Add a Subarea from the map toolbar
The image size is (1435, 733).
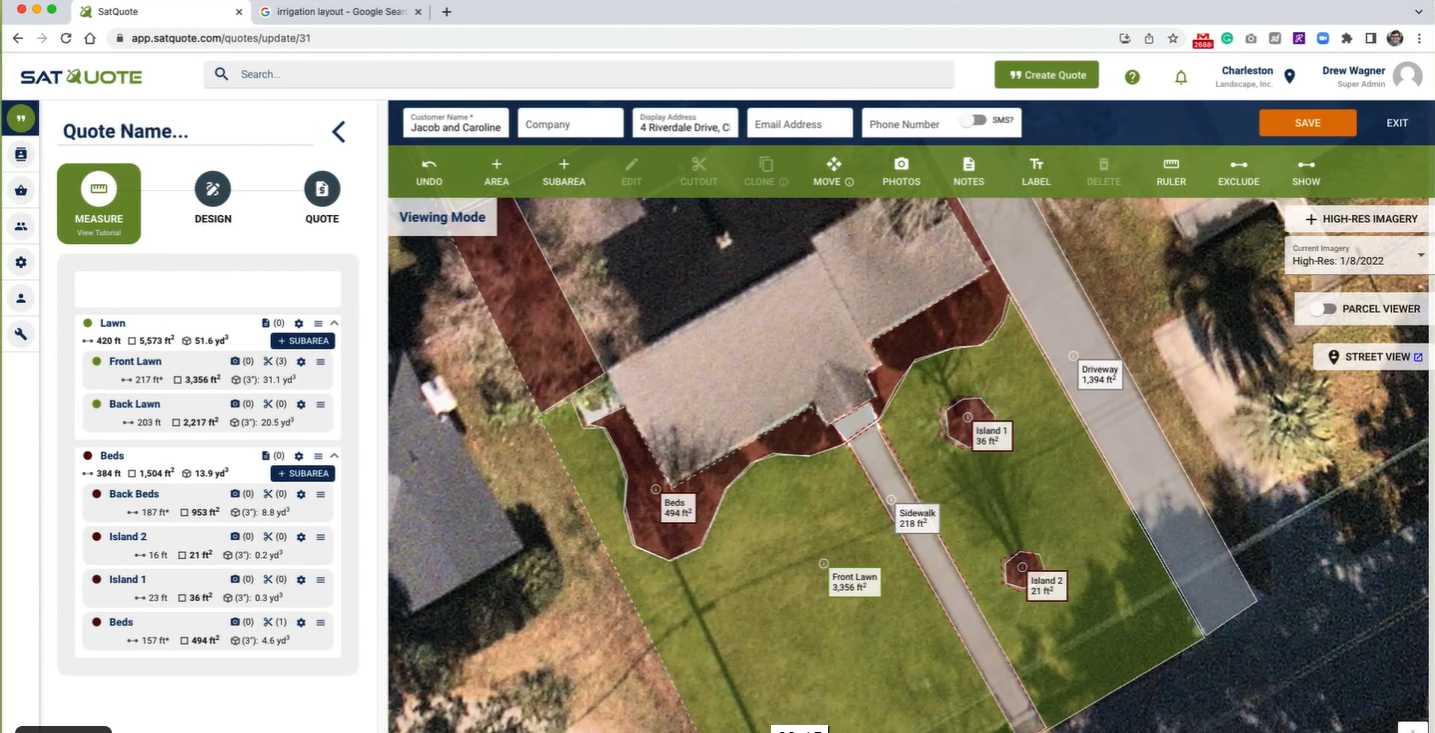coord(564,171)
